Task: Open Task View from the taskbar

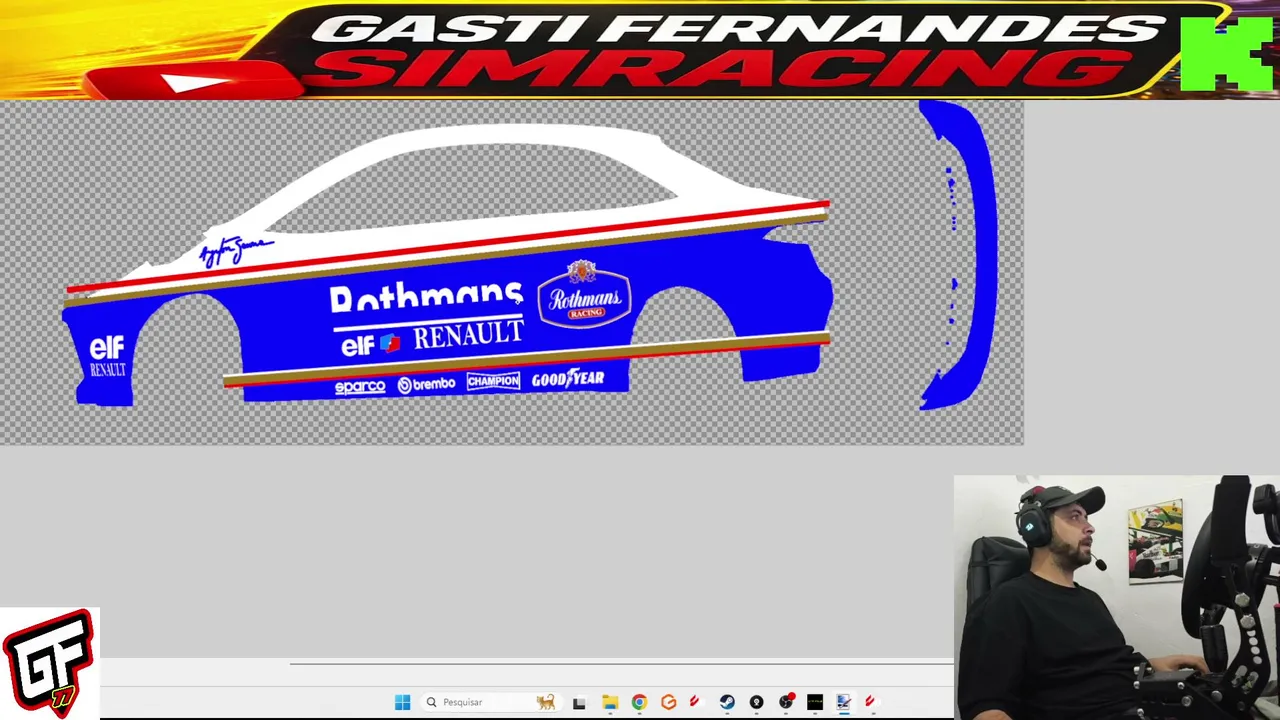Action: pyautogui.click(x=579, y=702)
